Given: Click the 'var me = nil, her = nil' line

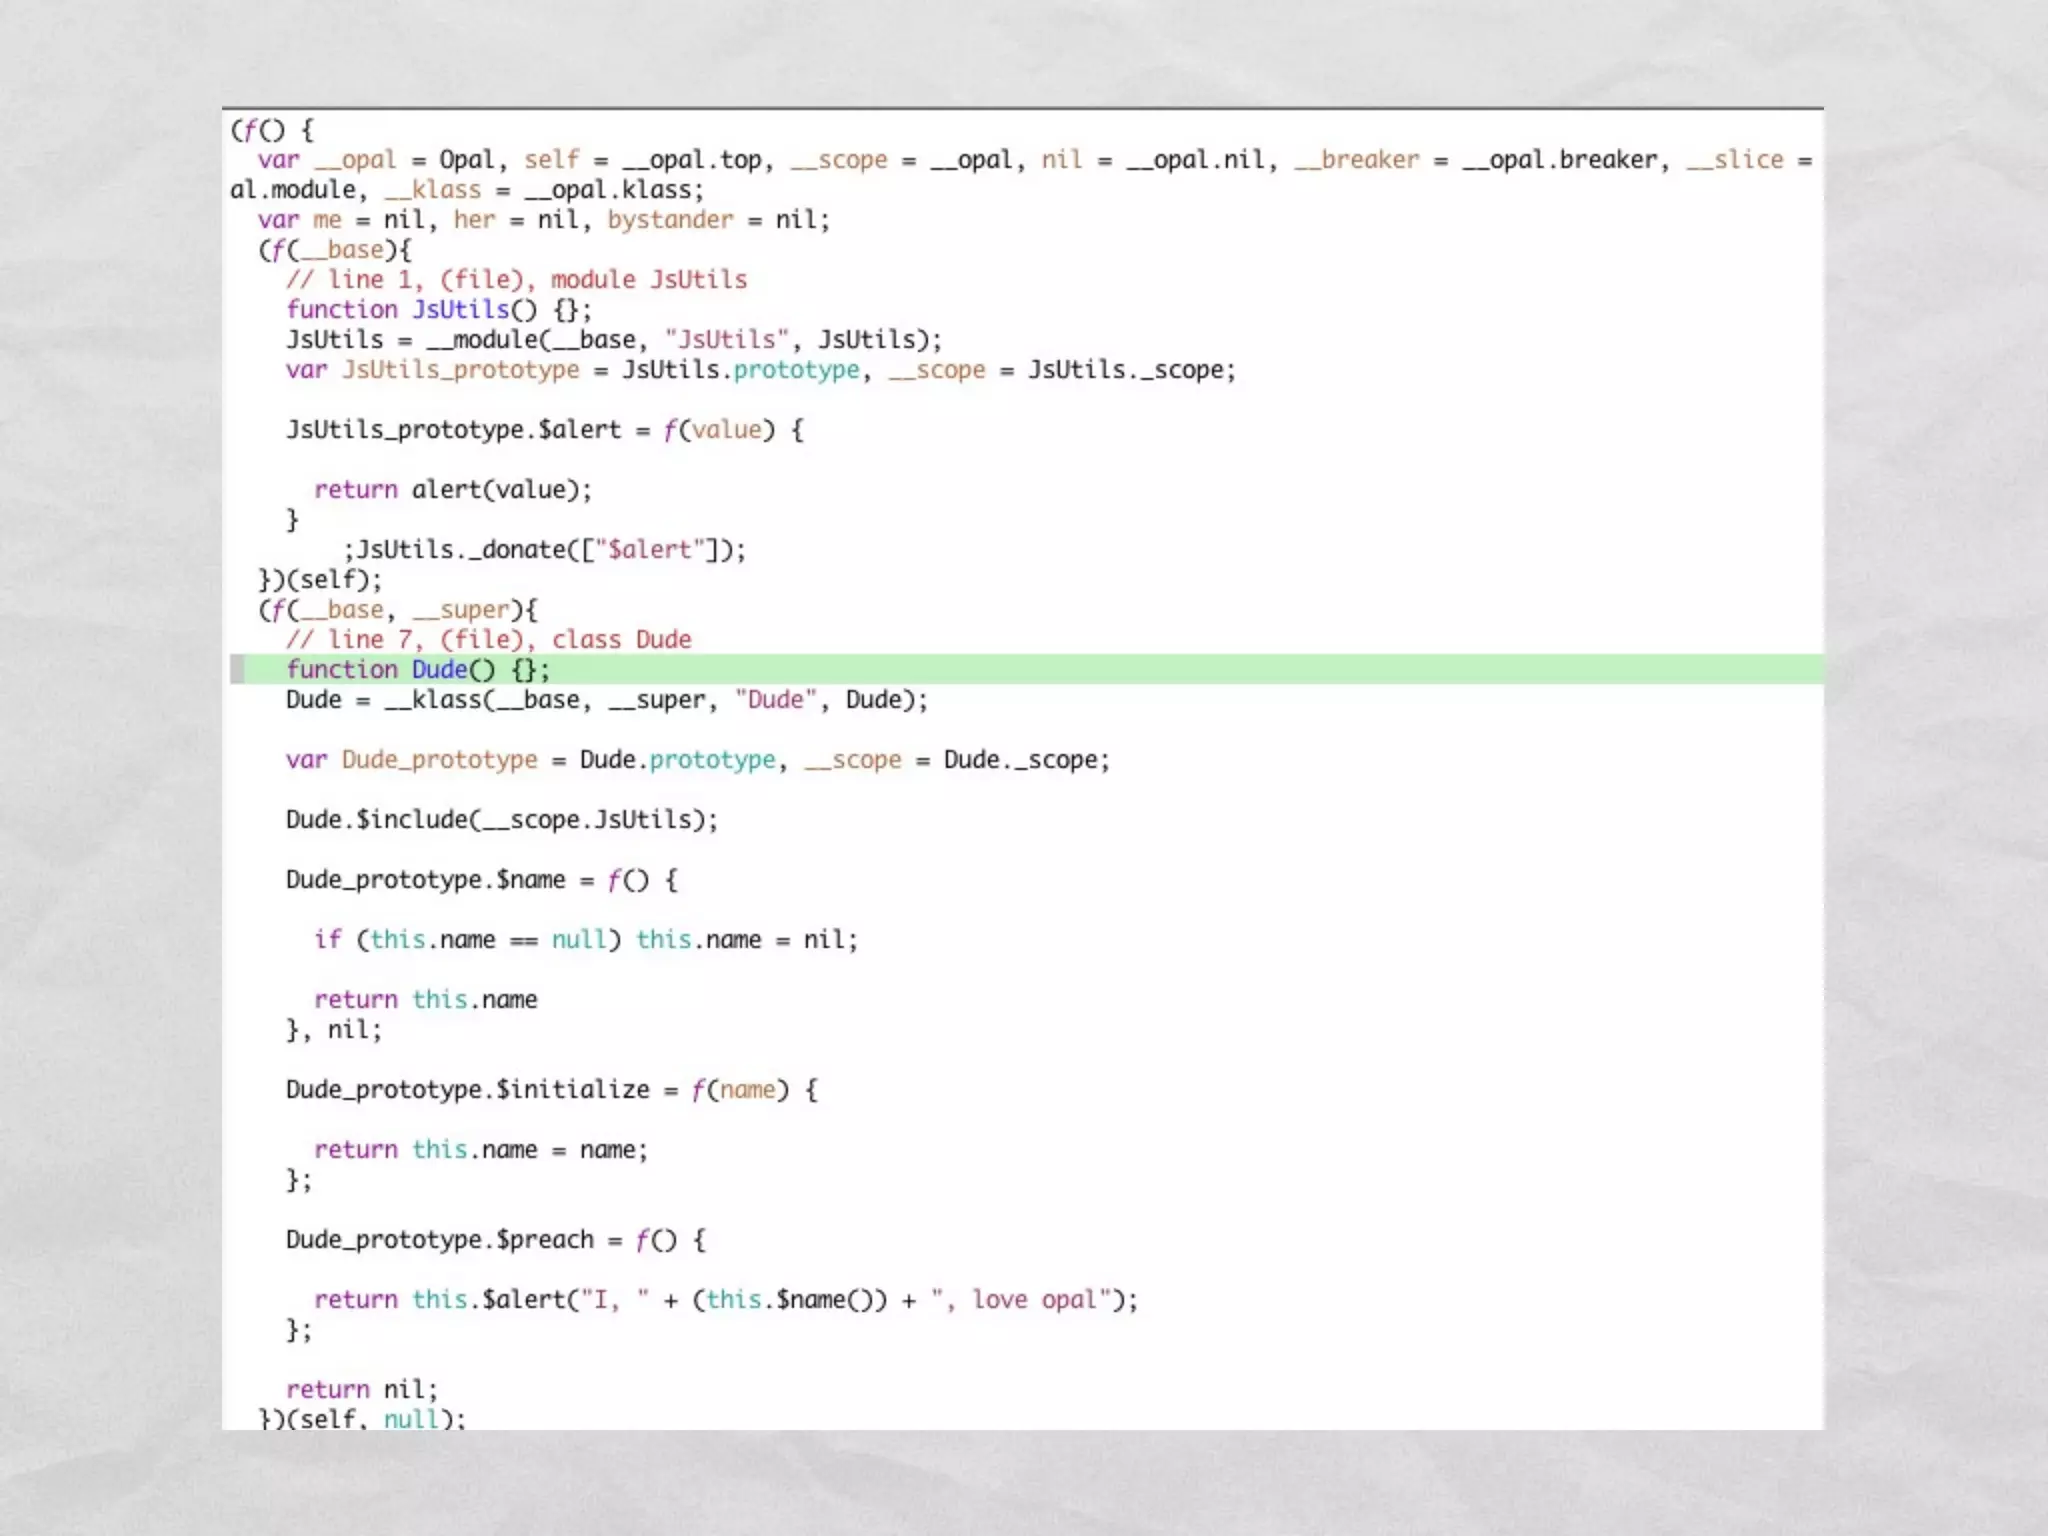Looking at the screenshot, I should tap(544, 220).
